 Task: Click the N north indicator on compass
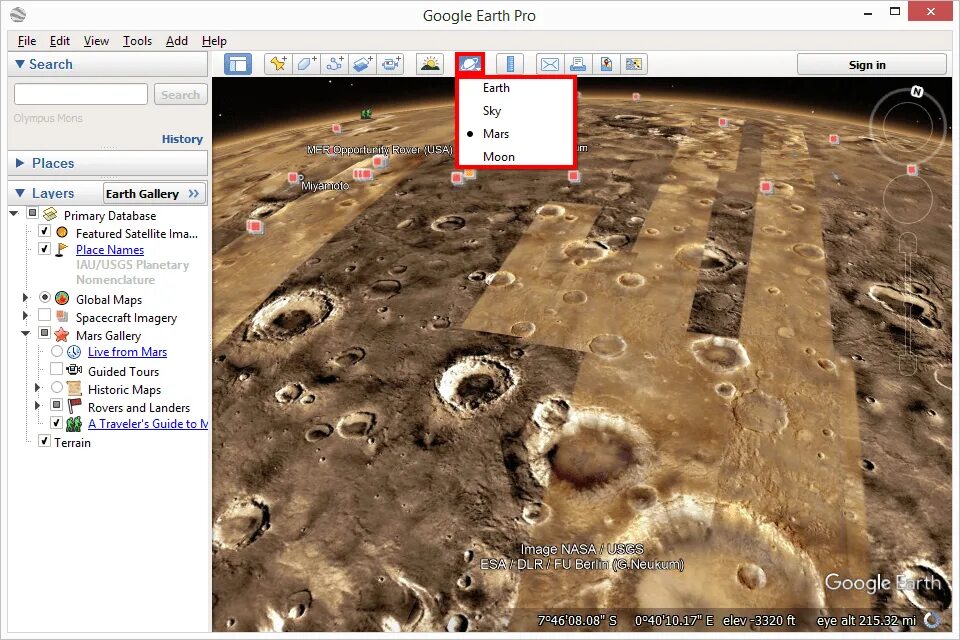pos(917,92)
